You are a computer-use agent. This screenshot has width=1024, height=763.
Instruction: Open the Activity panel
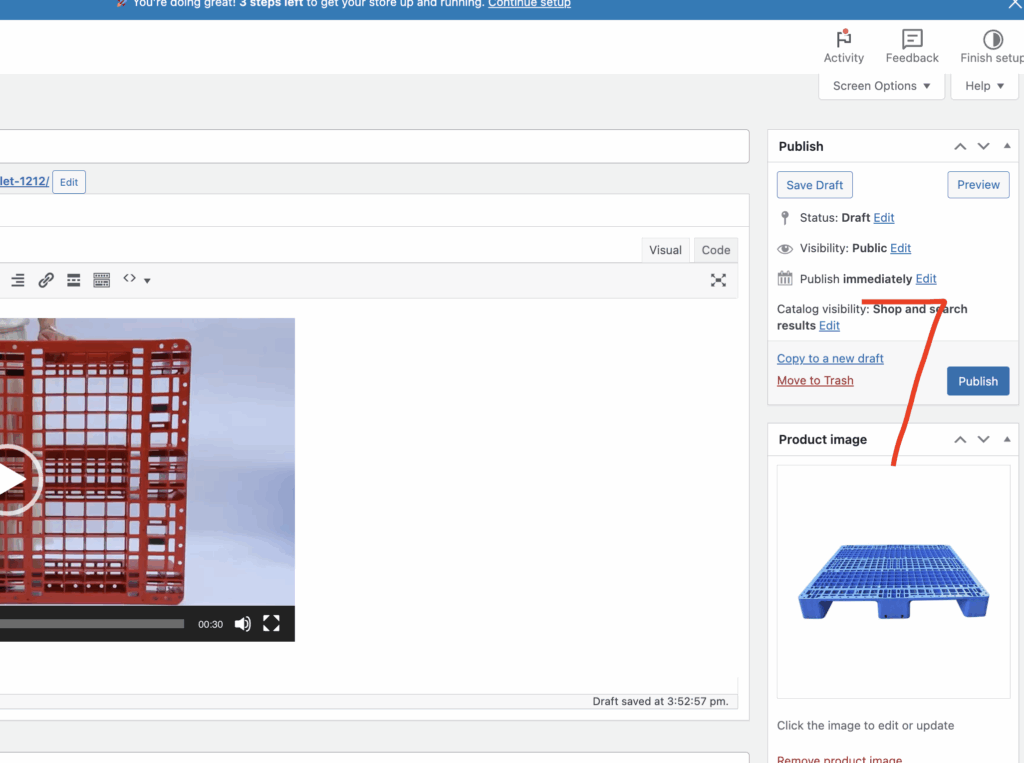[843, 46]
